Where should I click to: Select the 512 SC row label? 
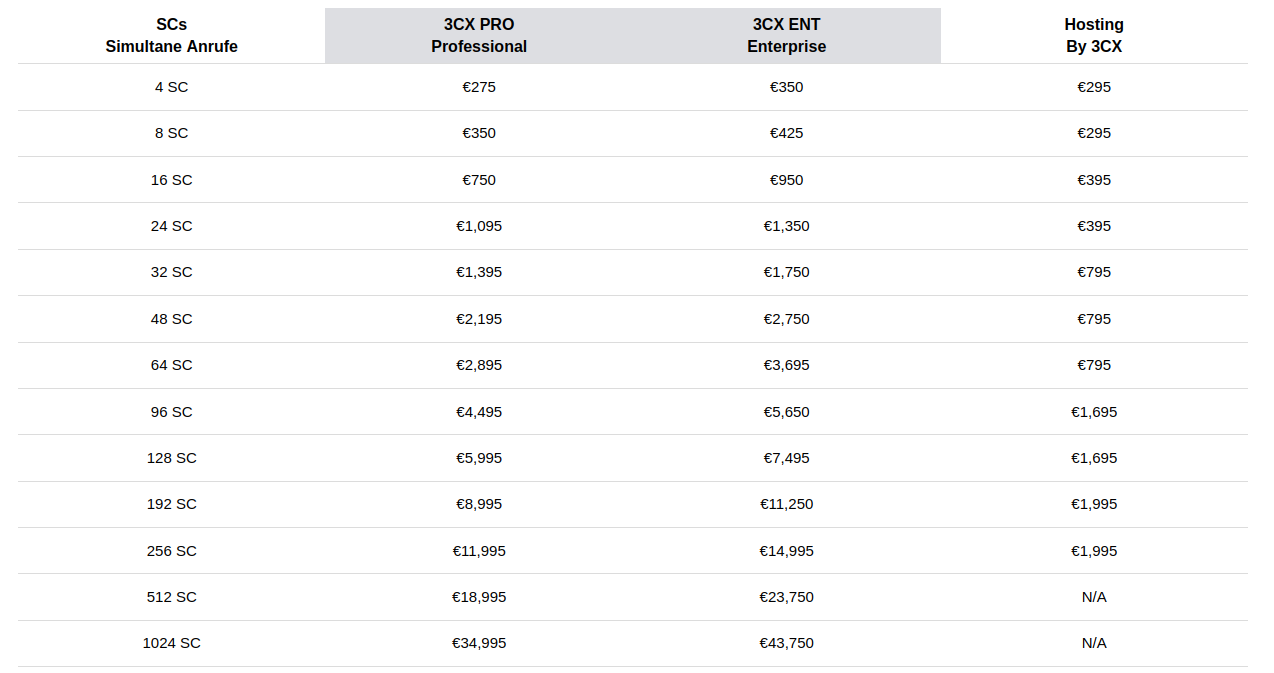point(172,597)
